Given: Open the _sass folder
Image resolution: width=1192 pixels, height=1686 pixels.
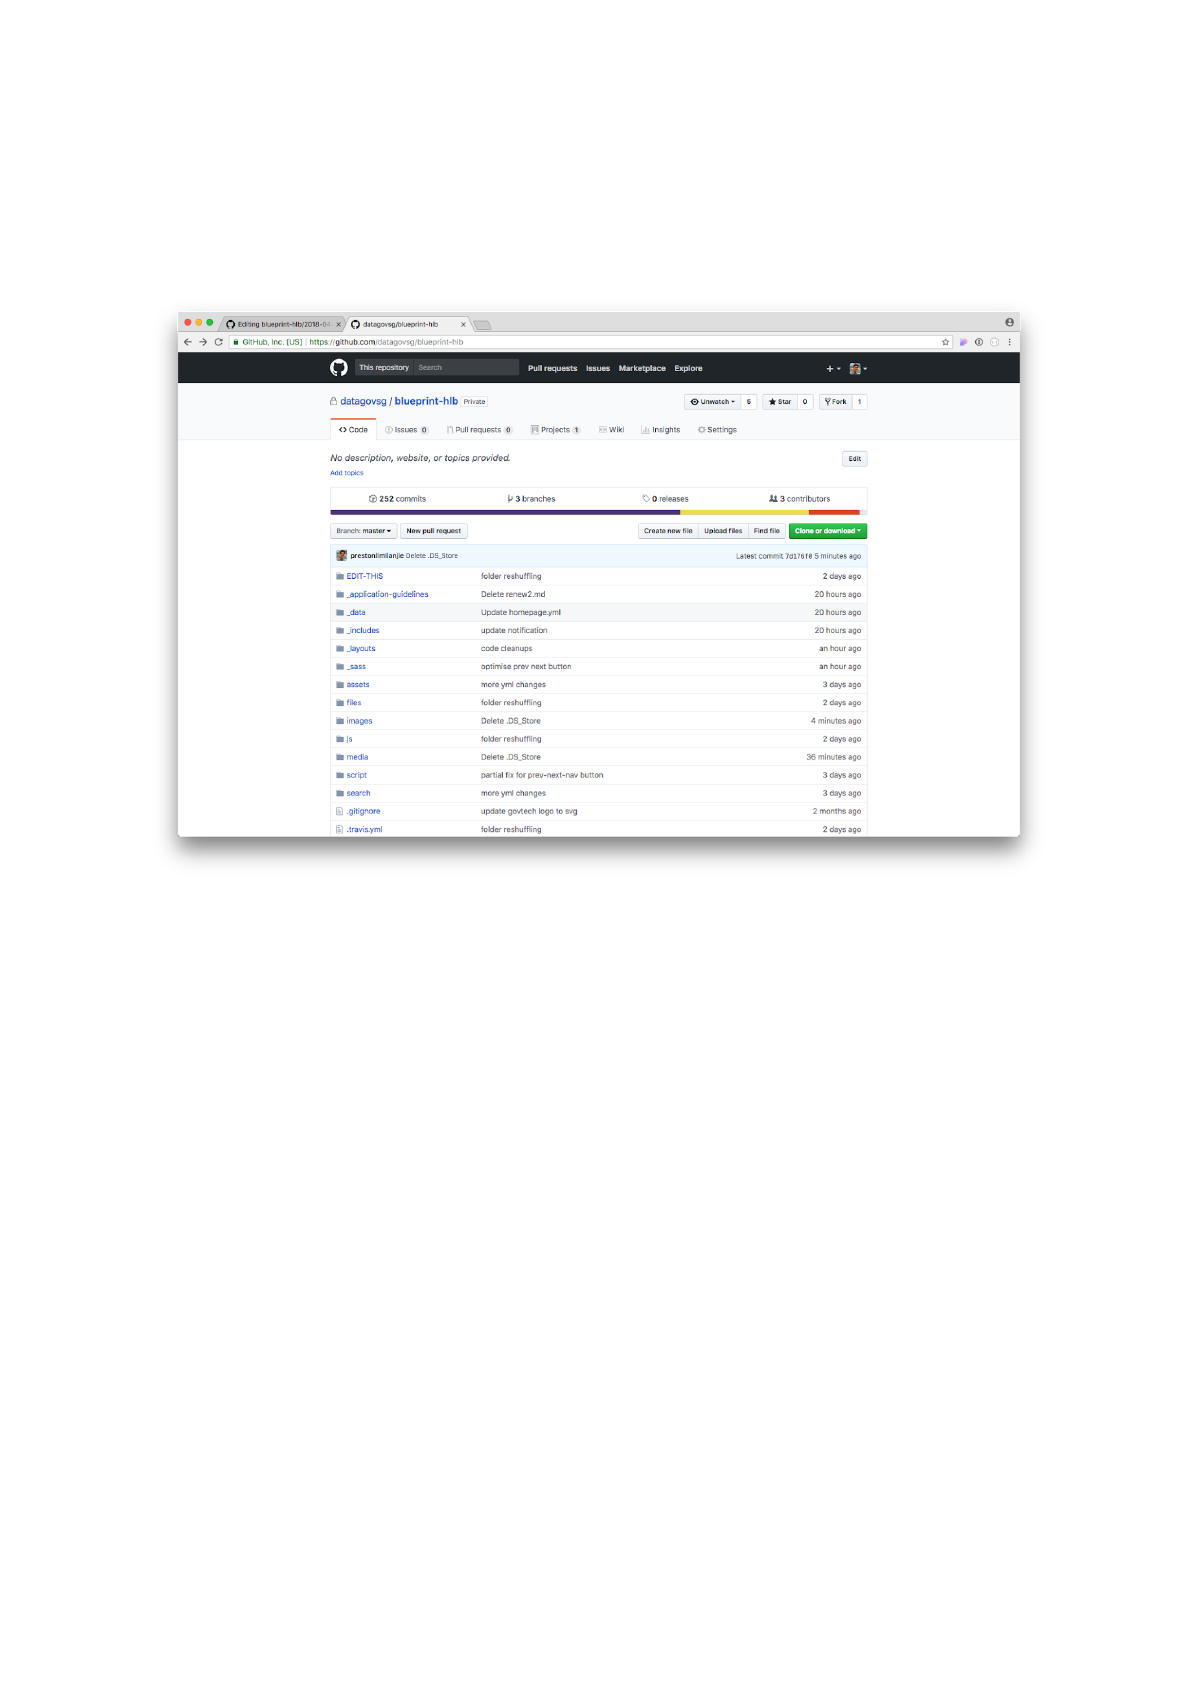Looking at the screenshot, I should 356,666.
